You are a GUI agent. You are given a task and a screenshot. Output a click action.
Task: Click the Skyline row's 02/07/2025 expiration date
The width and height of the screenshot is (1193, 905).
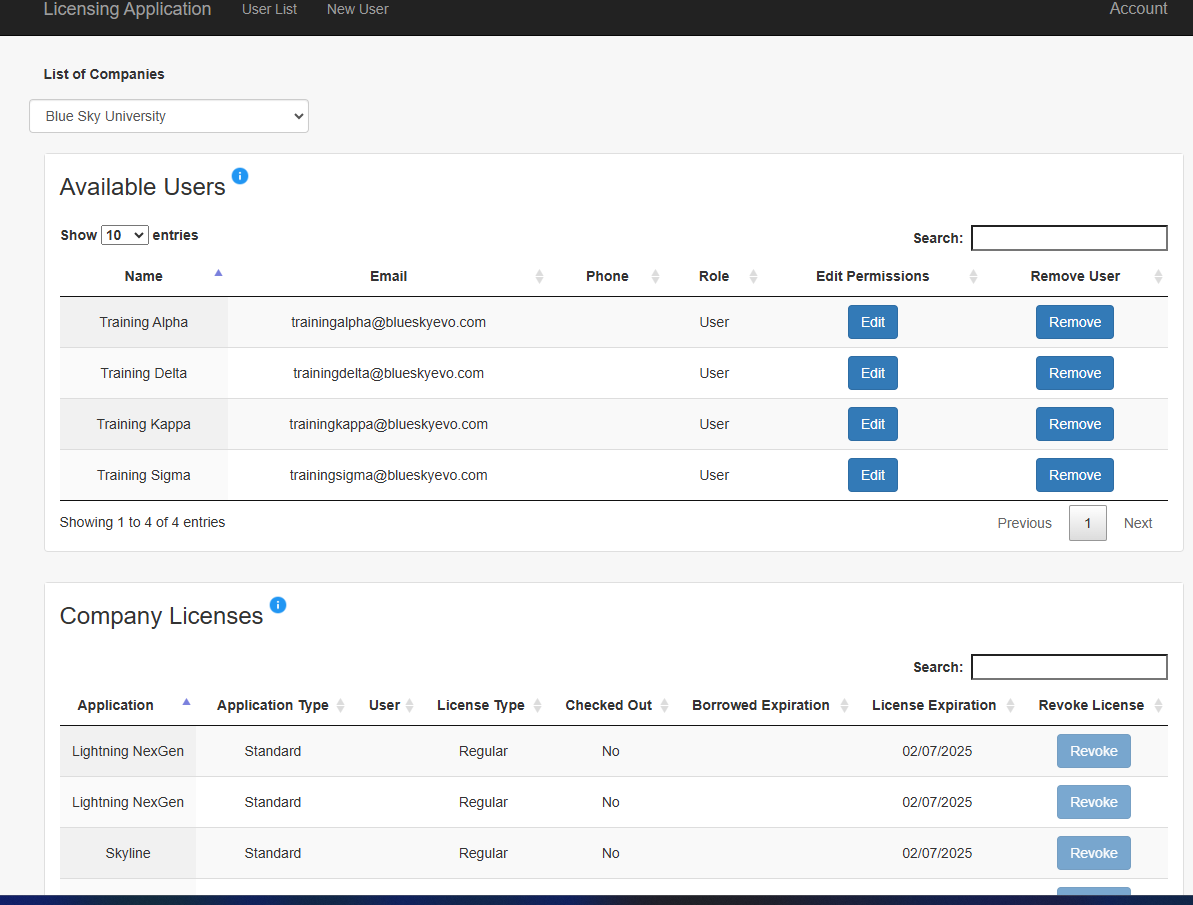[937, 853]
